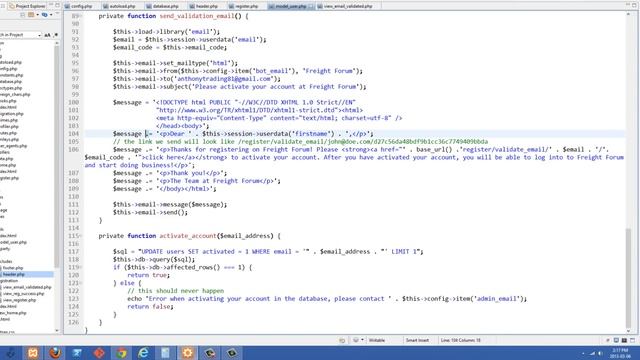640x360 pixels.
Task: Select model_user.php in the project tree
Action: [13, 242]
